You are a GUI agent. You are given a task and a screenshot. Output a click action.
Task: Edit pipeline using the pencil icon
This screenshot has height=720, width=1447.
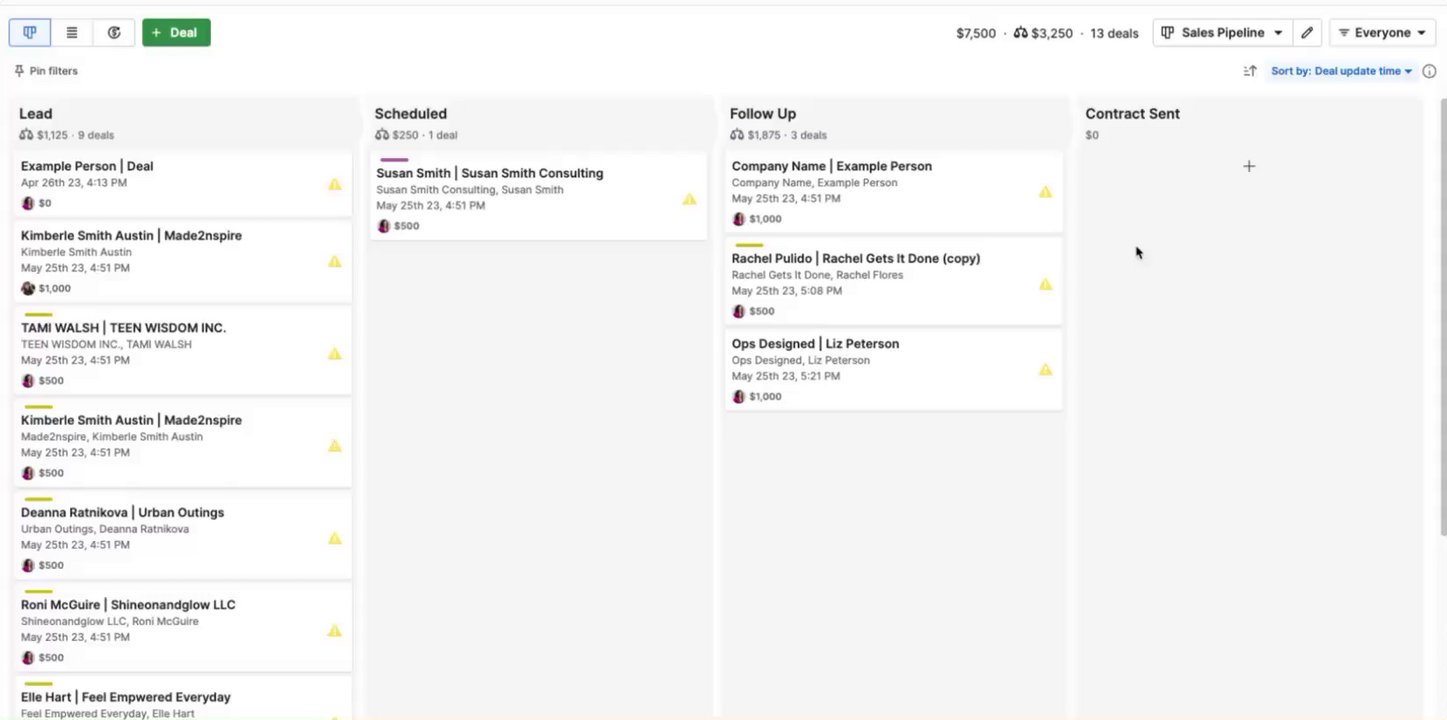click(1306, 33)
